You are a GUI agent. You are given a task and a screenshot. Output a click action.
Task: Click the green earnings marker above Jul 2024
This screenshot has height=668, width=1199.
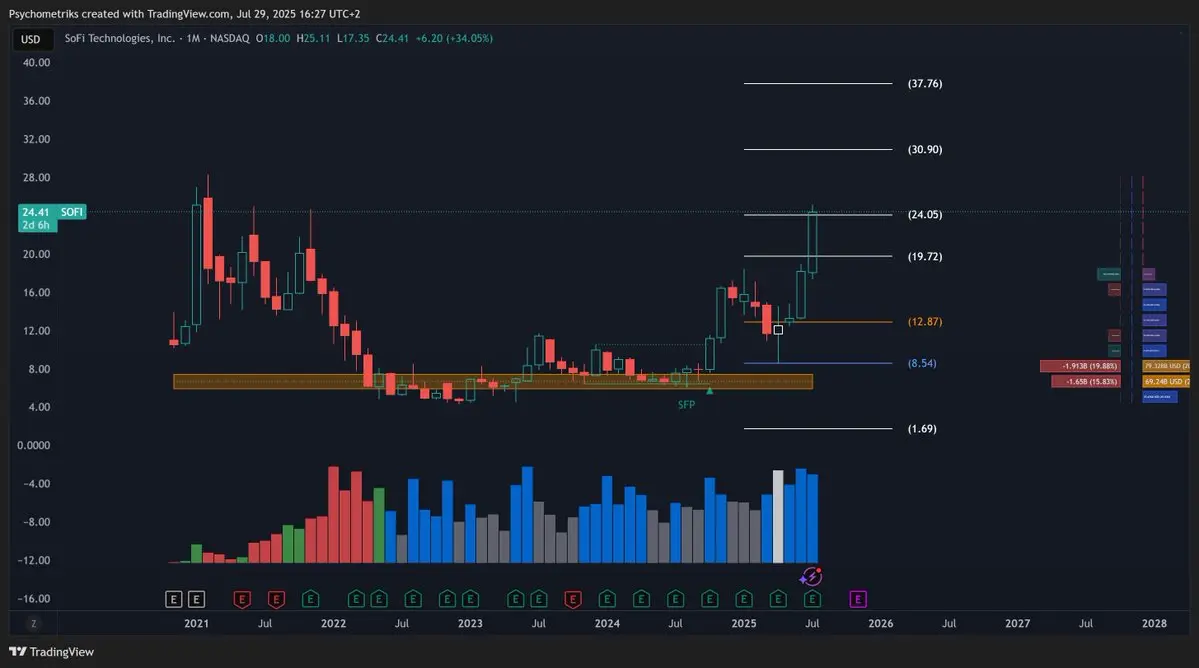[x=675, y=599]
